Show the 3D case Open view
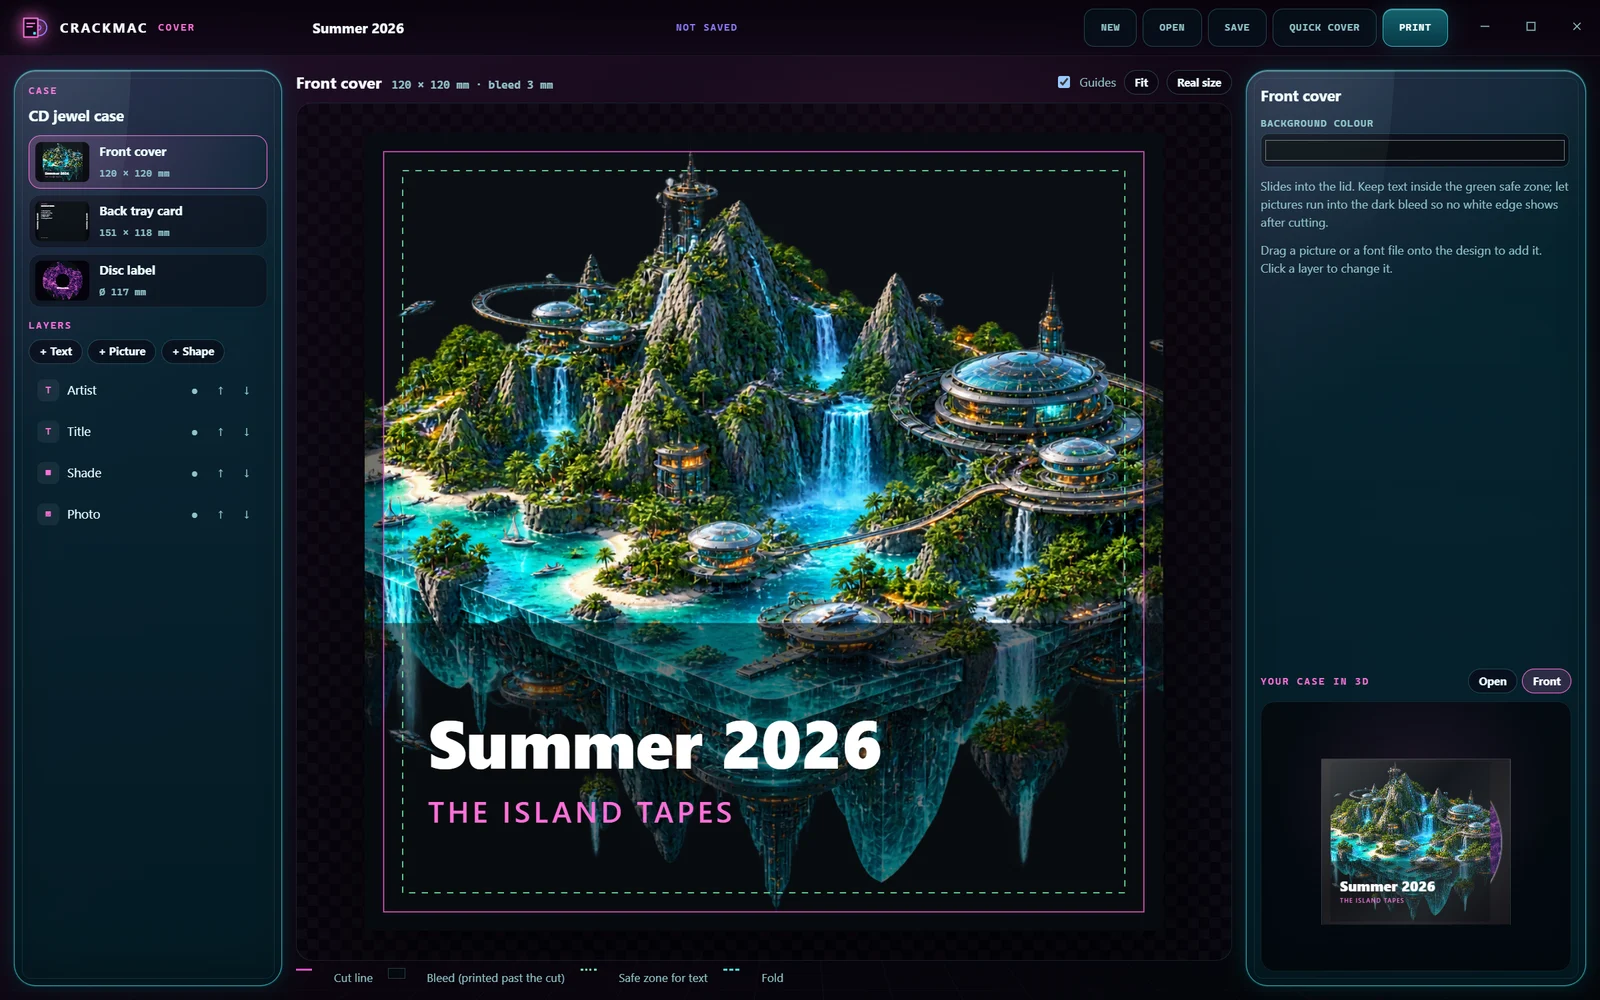The width and height of the screenshot is (1600, 1000). click(1492, 681)
